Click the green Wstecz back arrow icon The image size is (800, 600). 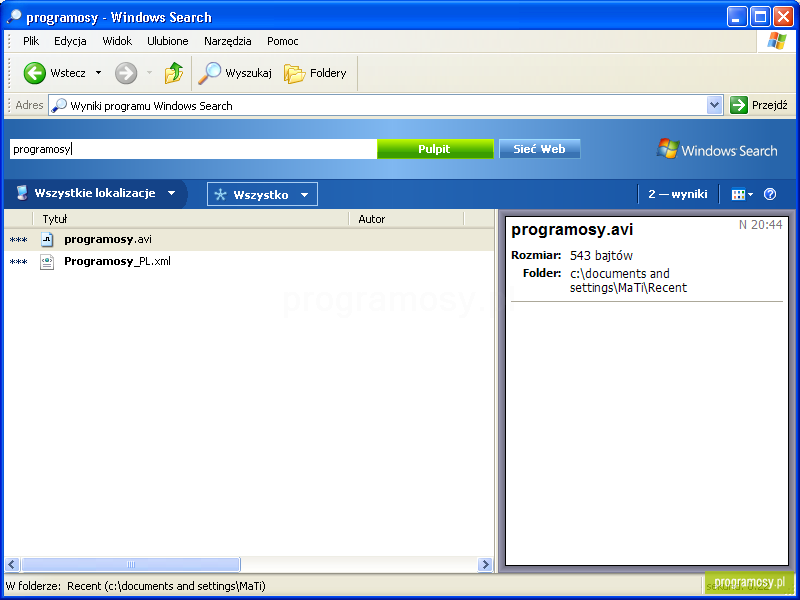35,73
